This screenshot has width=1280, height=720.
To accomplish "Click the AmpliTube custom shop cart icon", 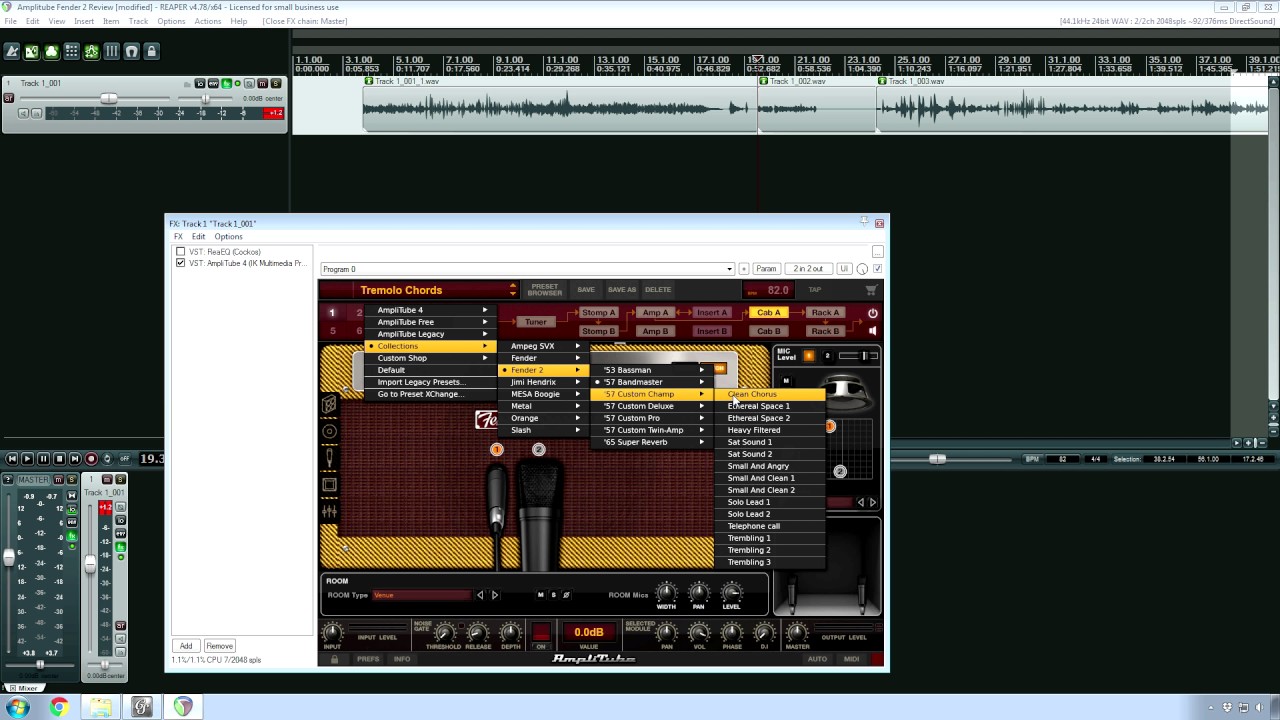I will click(871, 290).
